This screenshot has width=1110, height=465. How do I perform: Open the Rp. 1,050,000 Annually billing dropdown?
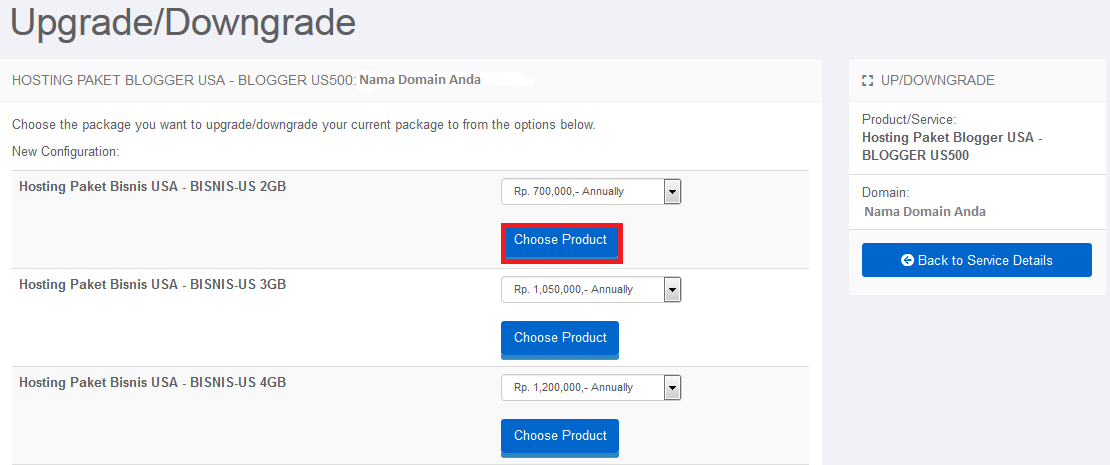click(x=591, y=289)
